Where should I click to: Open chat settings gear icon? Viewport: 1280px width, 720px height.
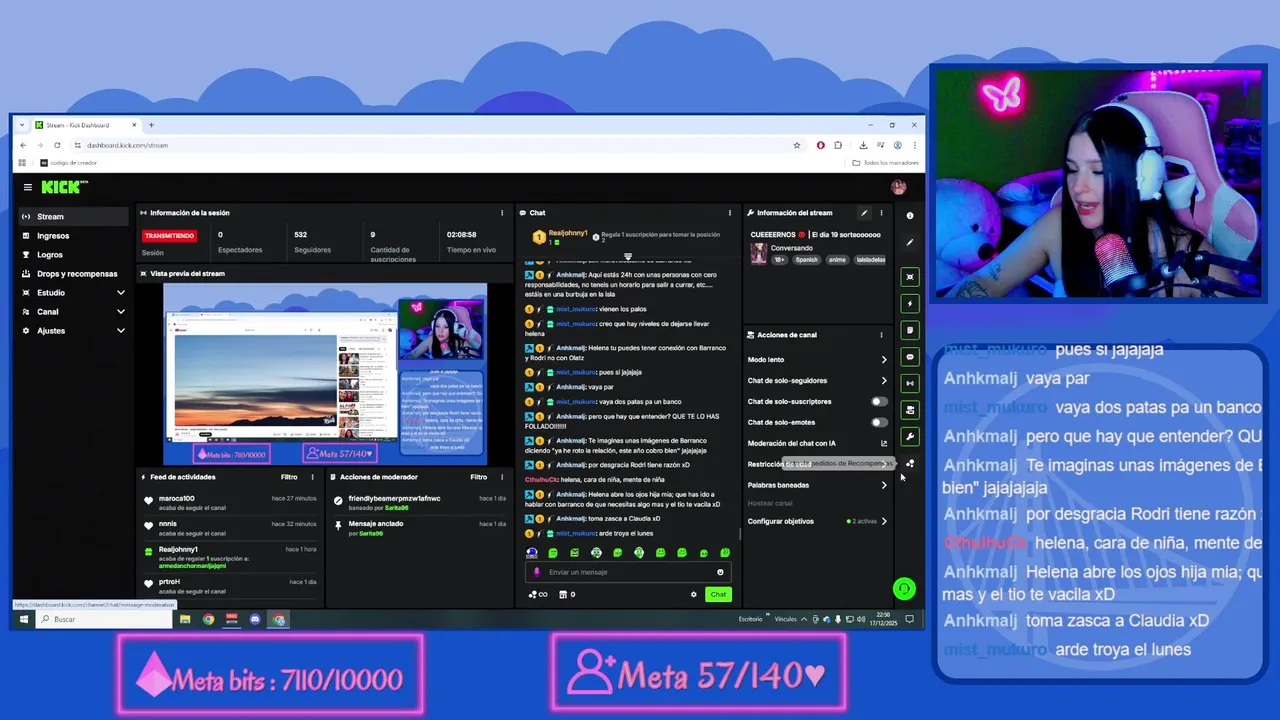[693, 594]
